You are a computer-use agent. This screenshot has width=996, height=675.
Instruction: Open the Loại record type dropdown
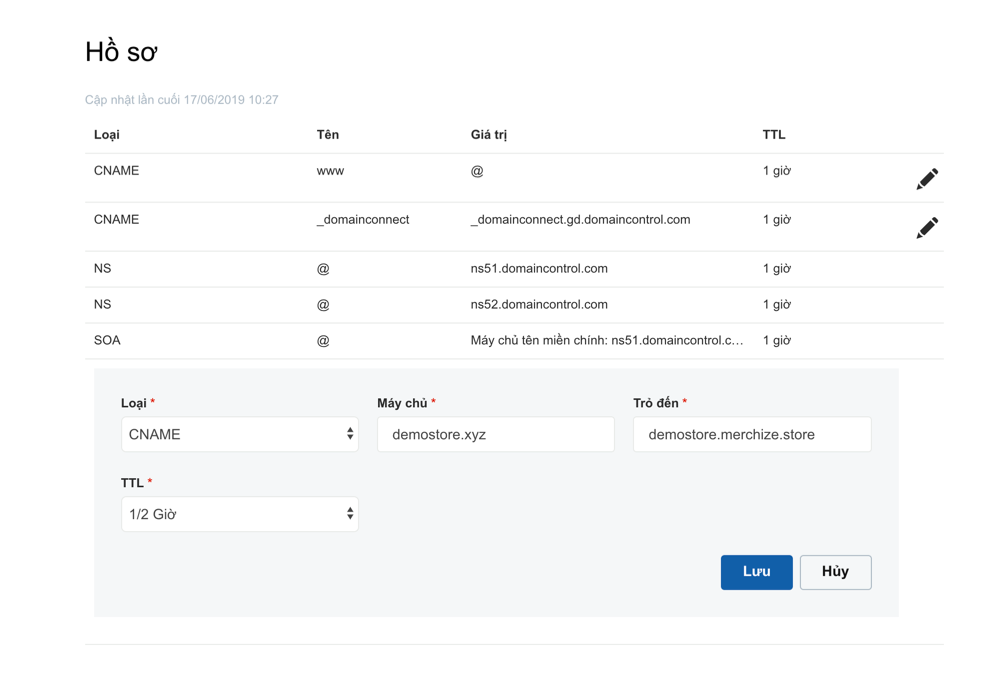[x=239, y=434]
